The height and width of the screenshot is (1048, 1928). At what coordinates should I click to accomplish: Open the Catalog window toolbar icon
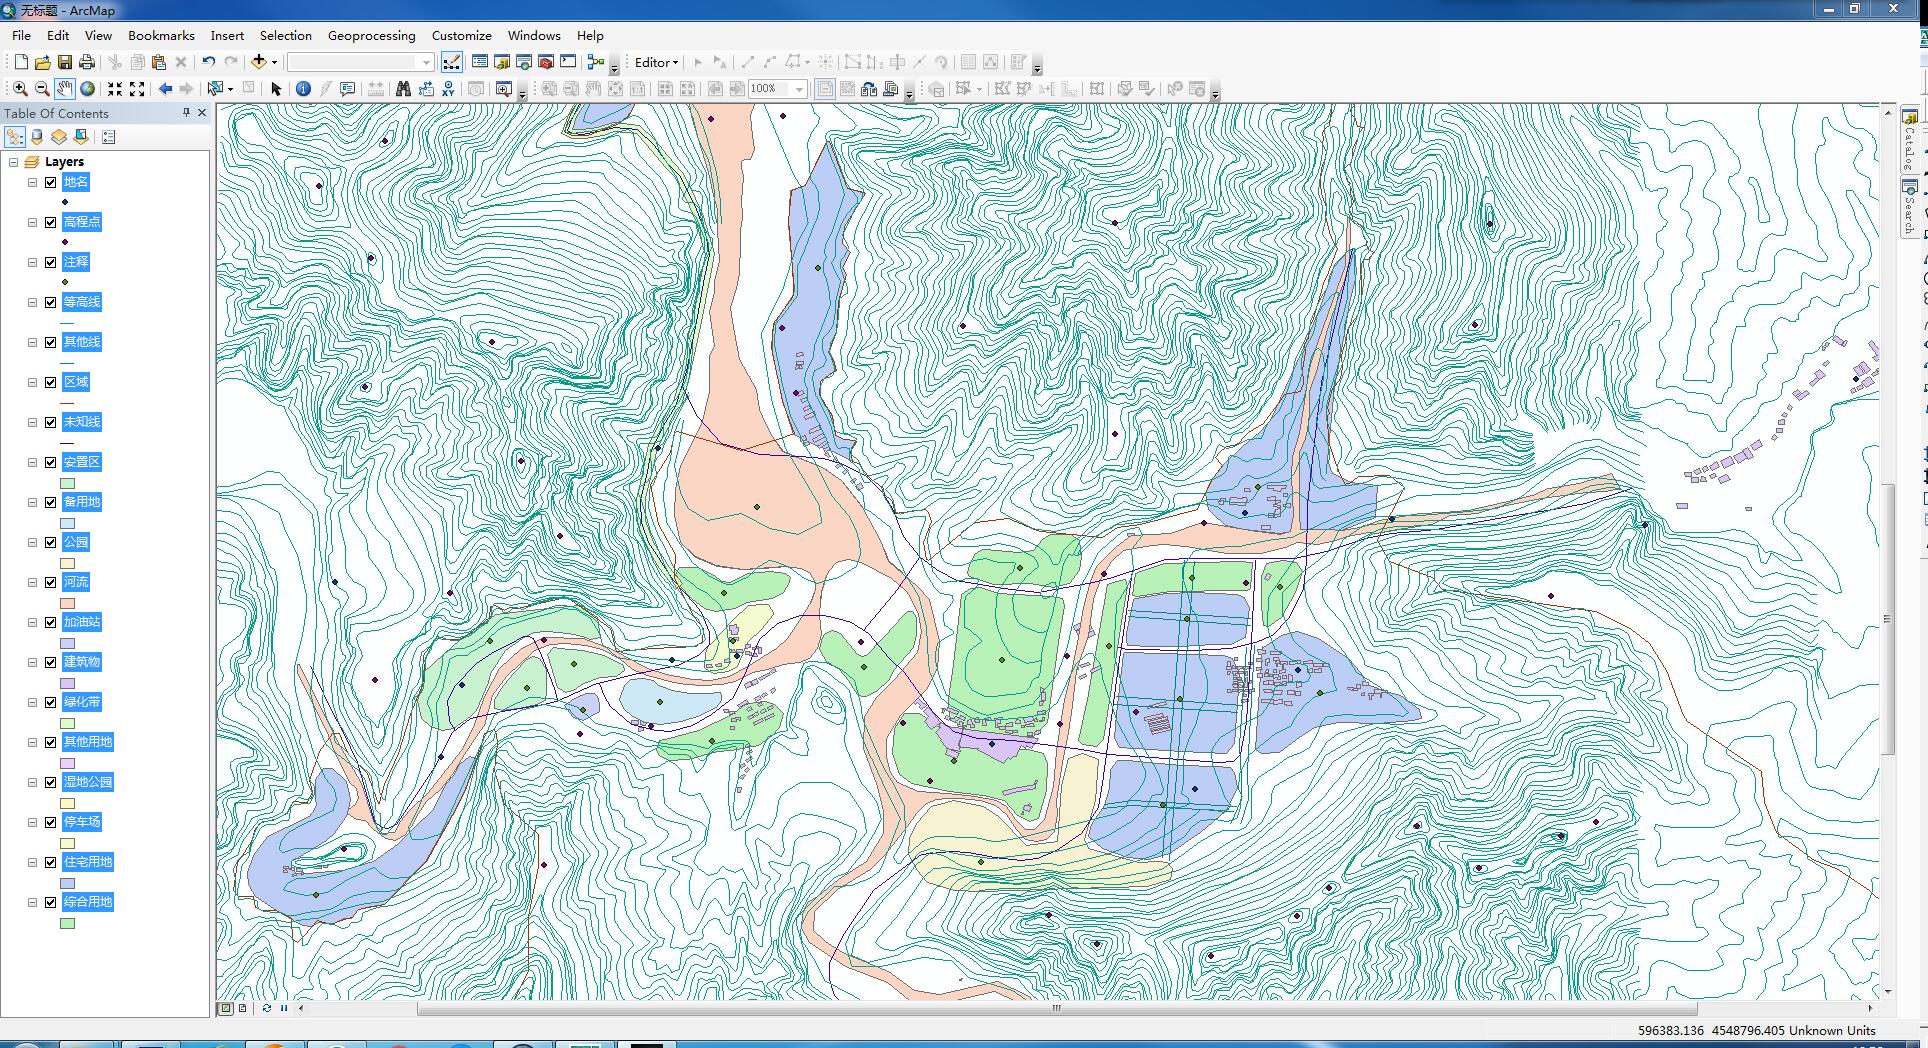tap(502, 62)
